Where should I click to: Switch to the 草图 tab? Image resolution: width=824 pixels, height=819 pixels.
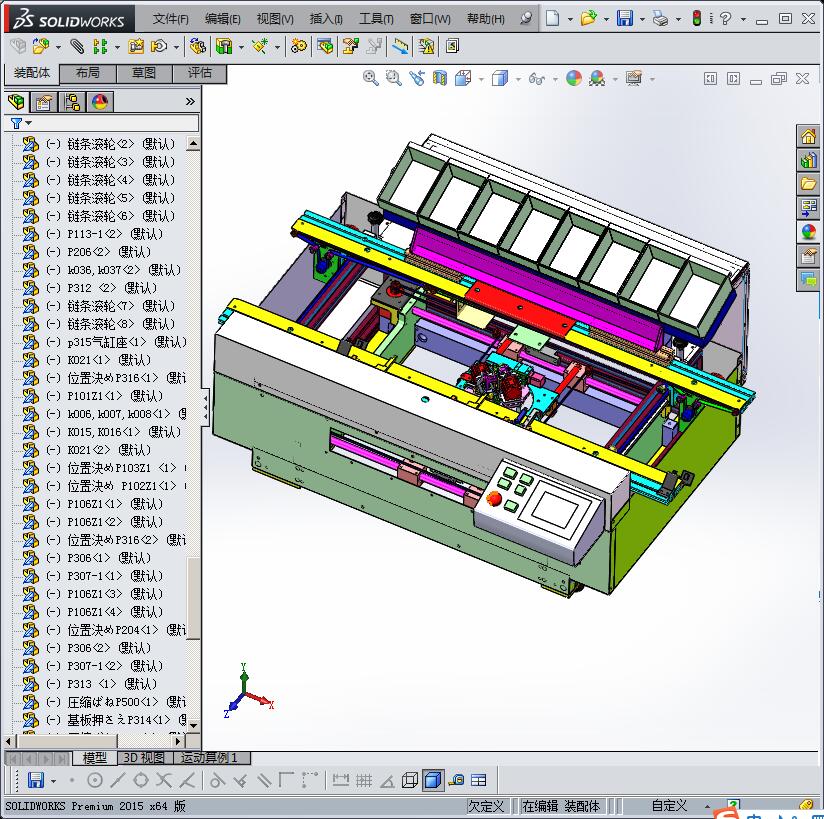144,73
